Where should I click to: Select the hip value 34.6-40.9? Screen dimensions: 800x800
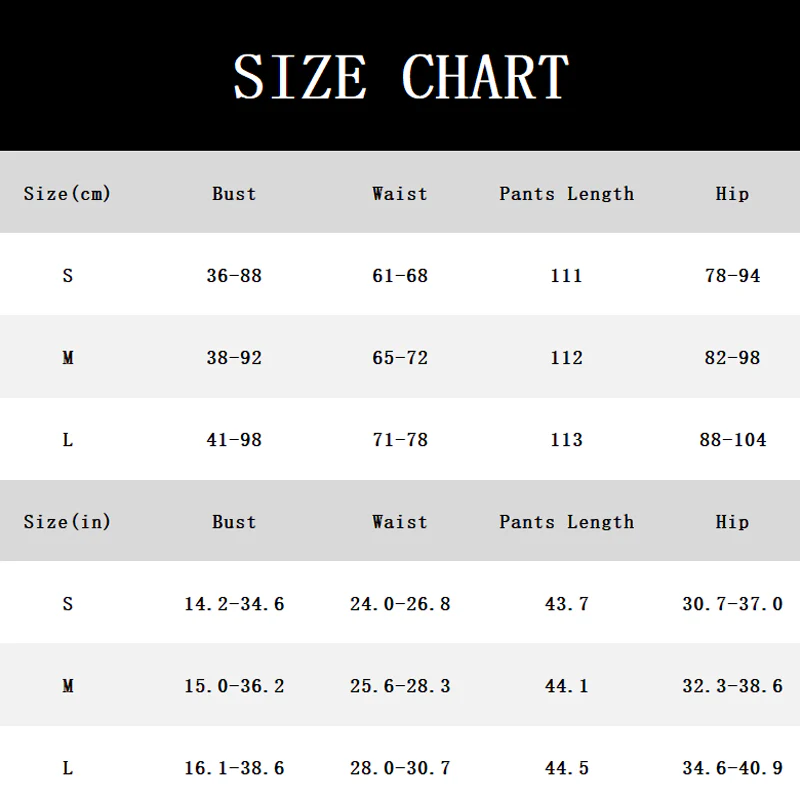click(733, 768)
